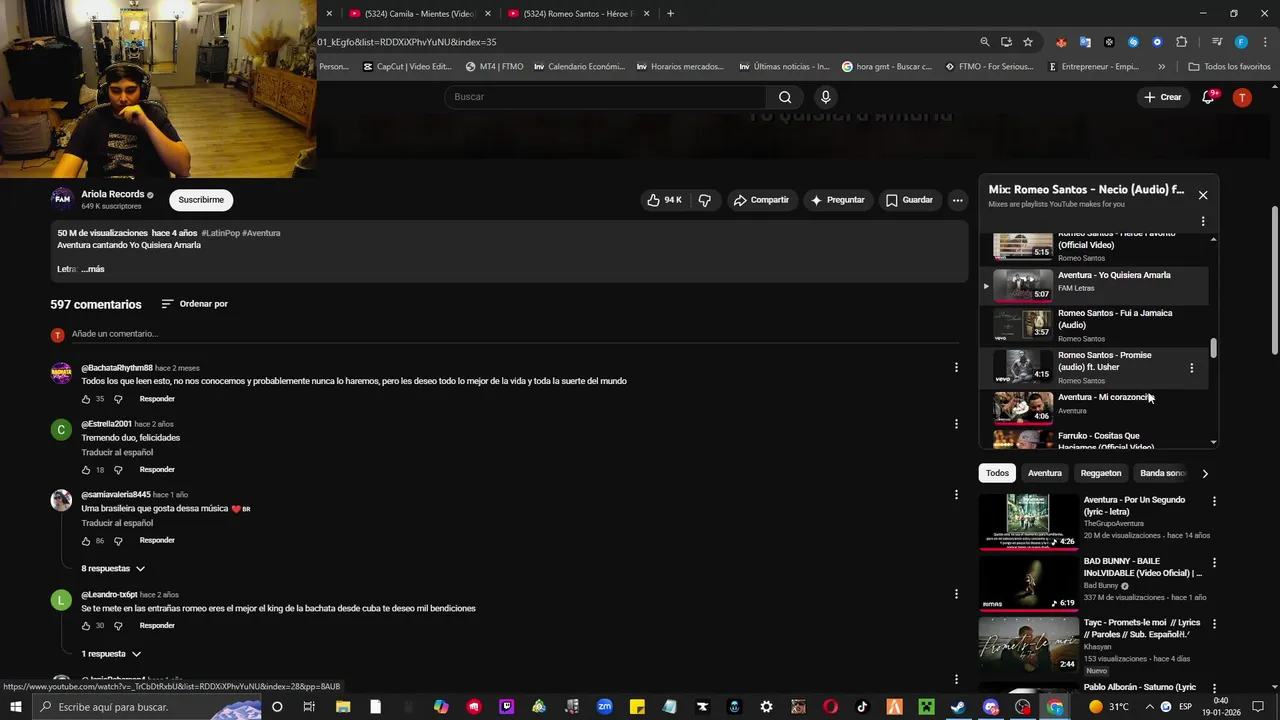The width and height of the screenshot is (1280, 720).
Task: Subscribe to Ariola Records with Suscribirme
Action: click(201, 200)
